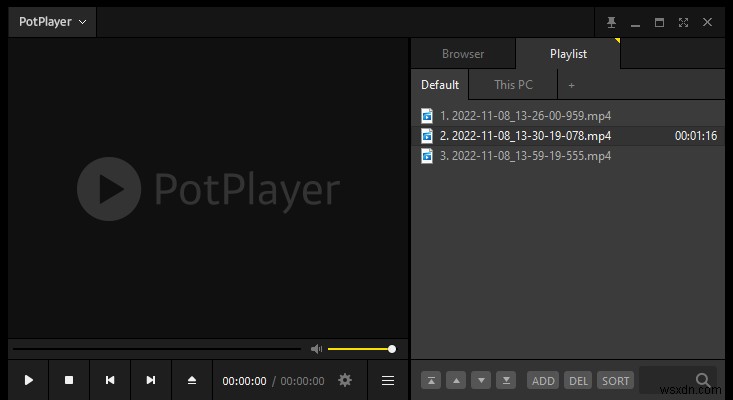Open the PotPlayer main menu dropdown

[x=52, y=22]
